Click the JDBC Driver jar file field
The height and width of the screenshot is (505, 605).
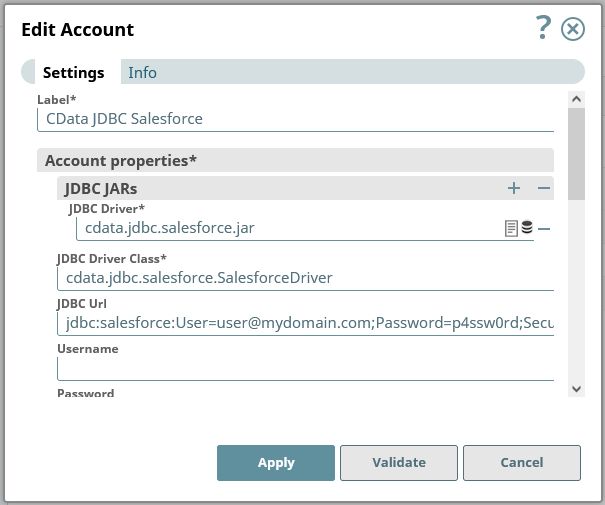(x=290, y=229)
